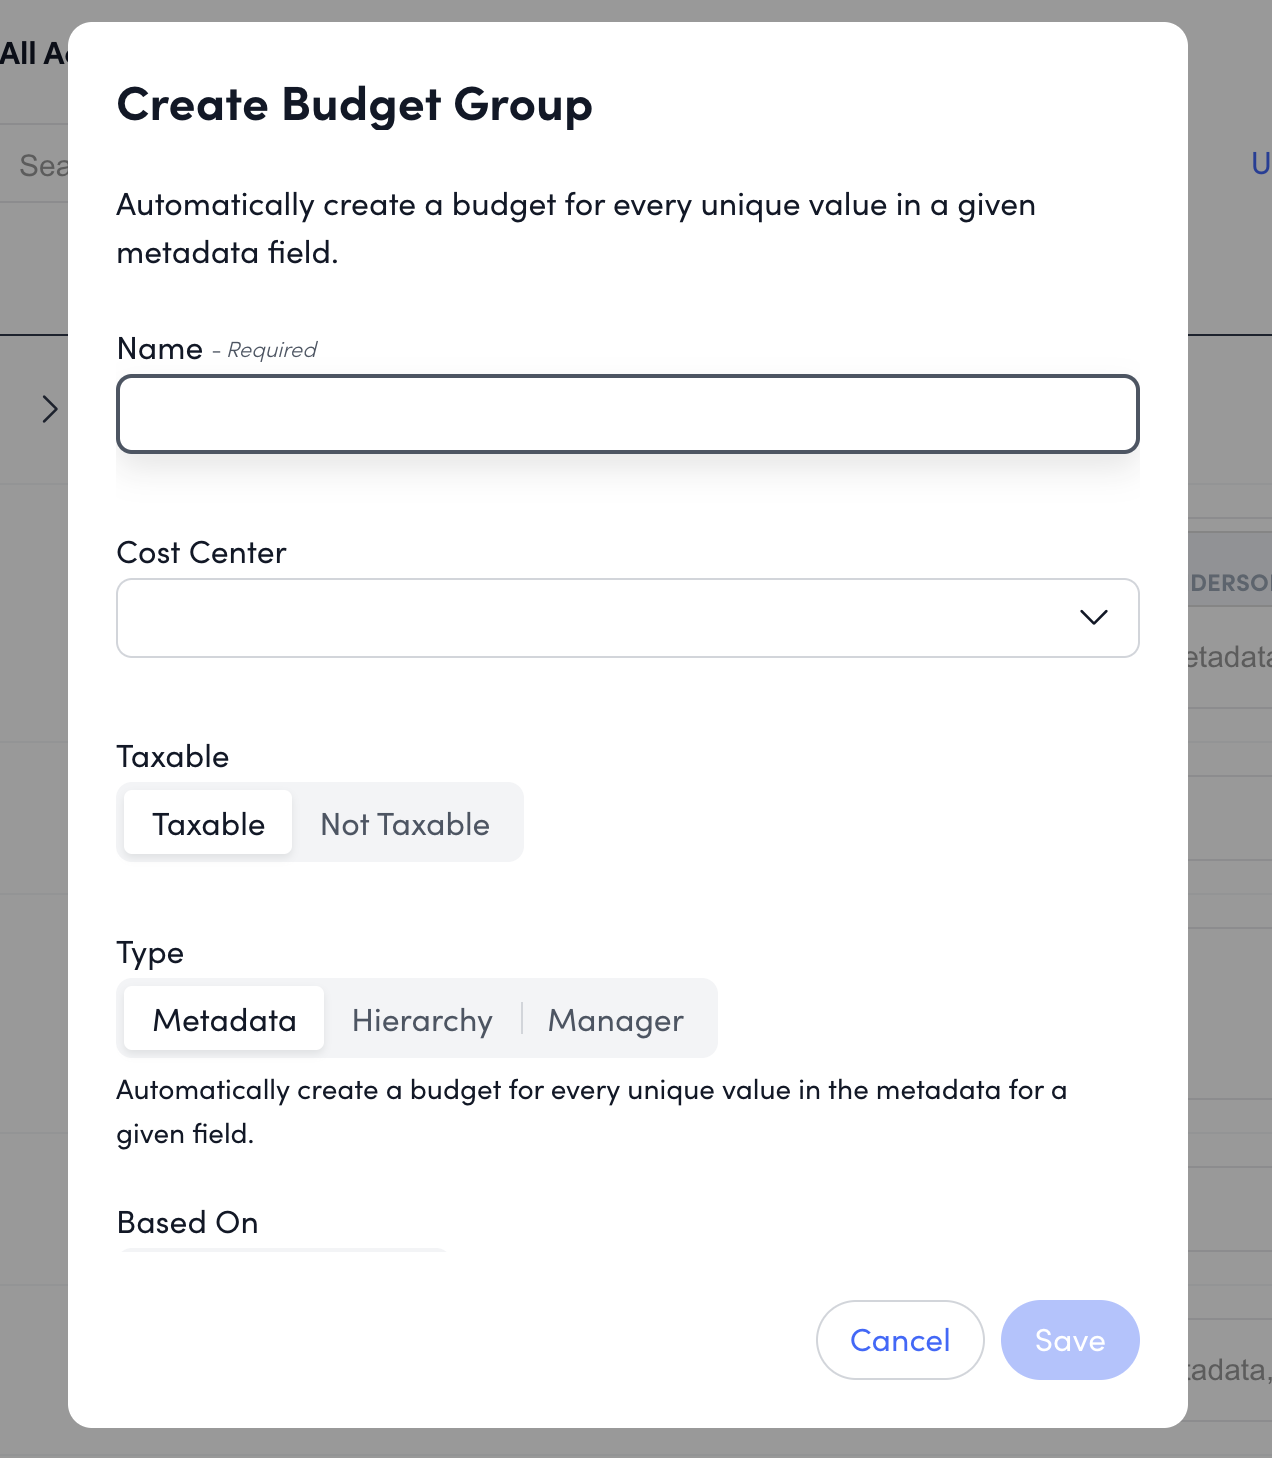This screenshot has height=1458, width=1272.
Task: Click the Name field label
Action: [160, 349]
